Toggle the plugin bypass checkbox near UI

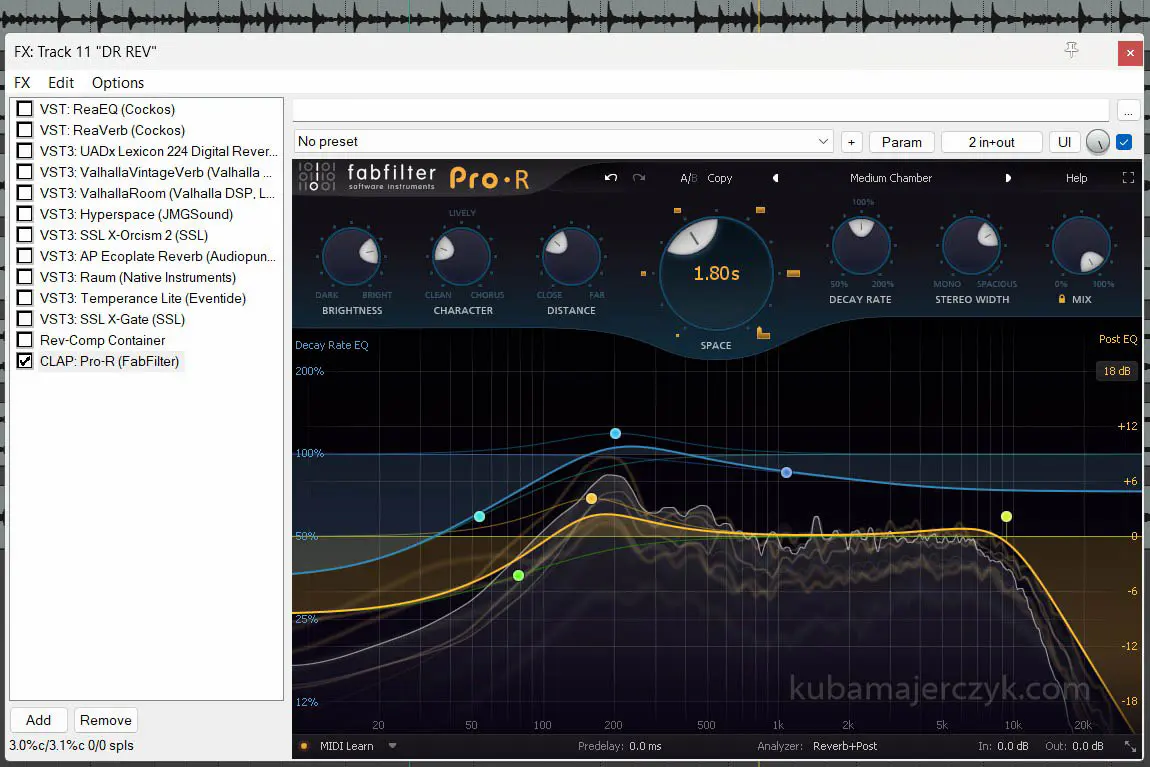pos(1124,142)
